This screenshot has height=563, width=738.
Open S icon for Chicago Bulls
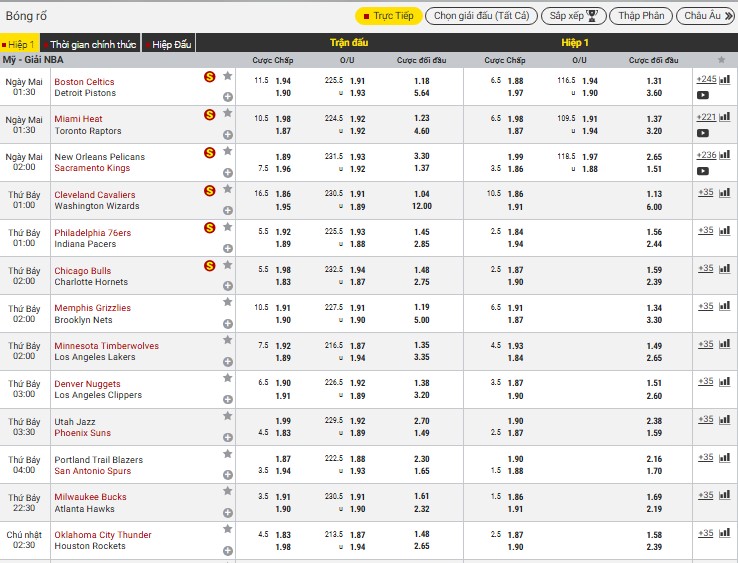point(209,266)
